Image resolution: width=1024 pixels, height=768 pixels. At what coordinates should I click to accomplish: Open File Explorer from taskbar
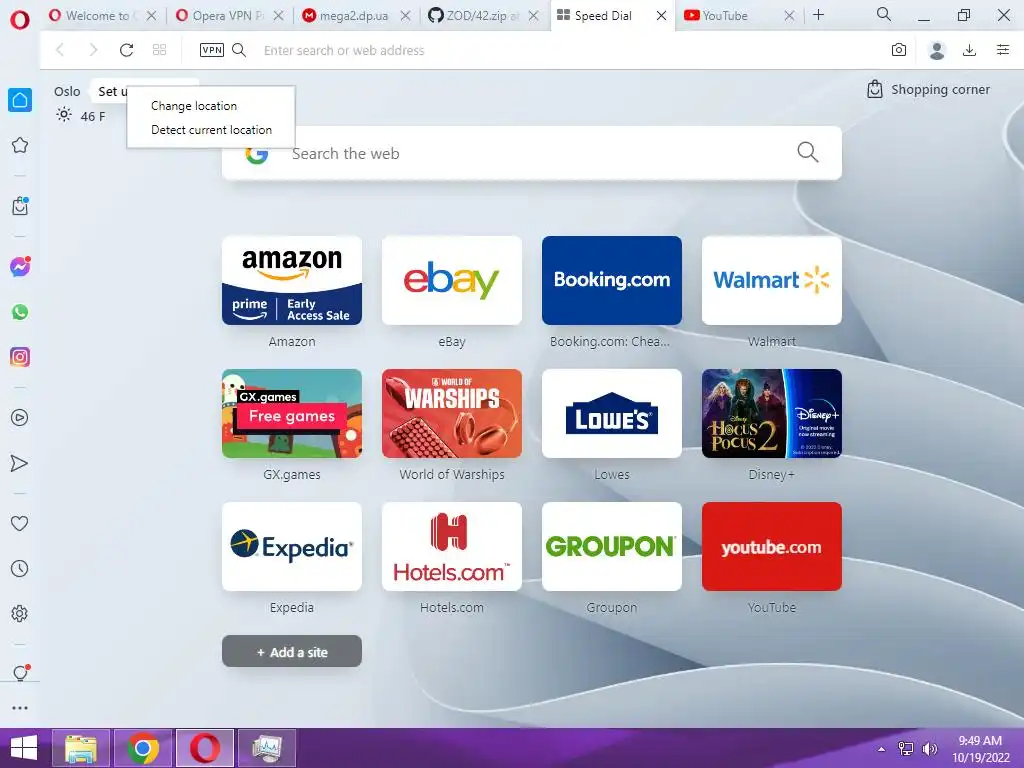pos(81,748)
